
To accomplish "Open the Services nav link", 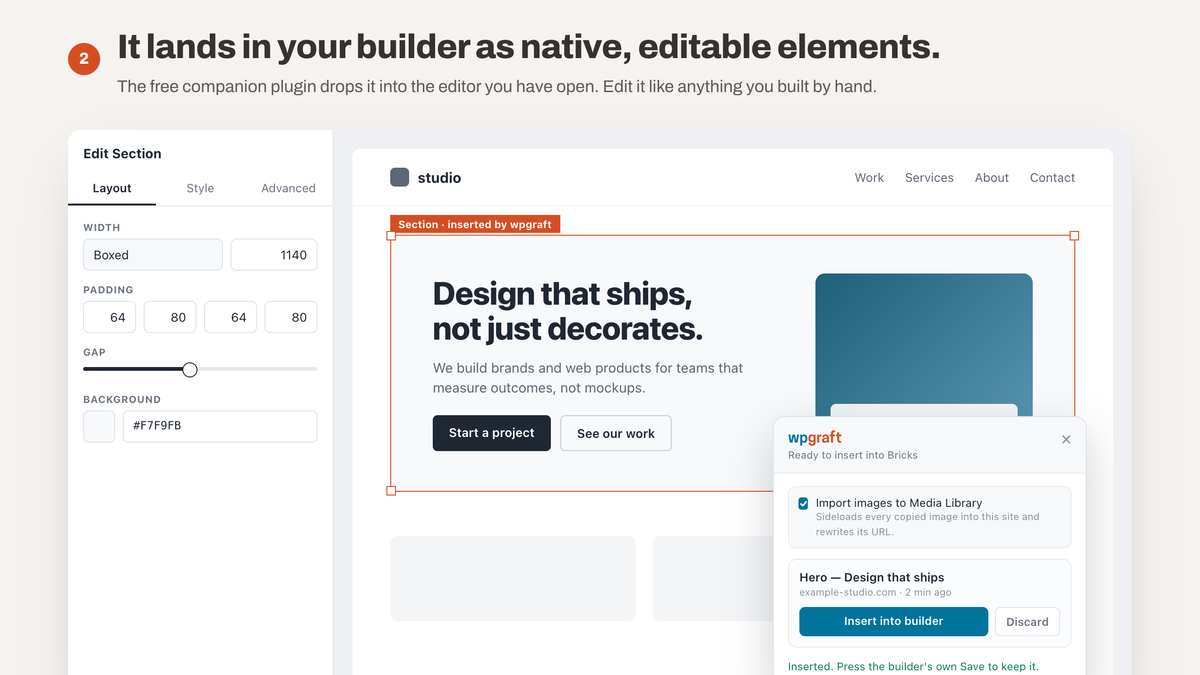I will 929,178.
